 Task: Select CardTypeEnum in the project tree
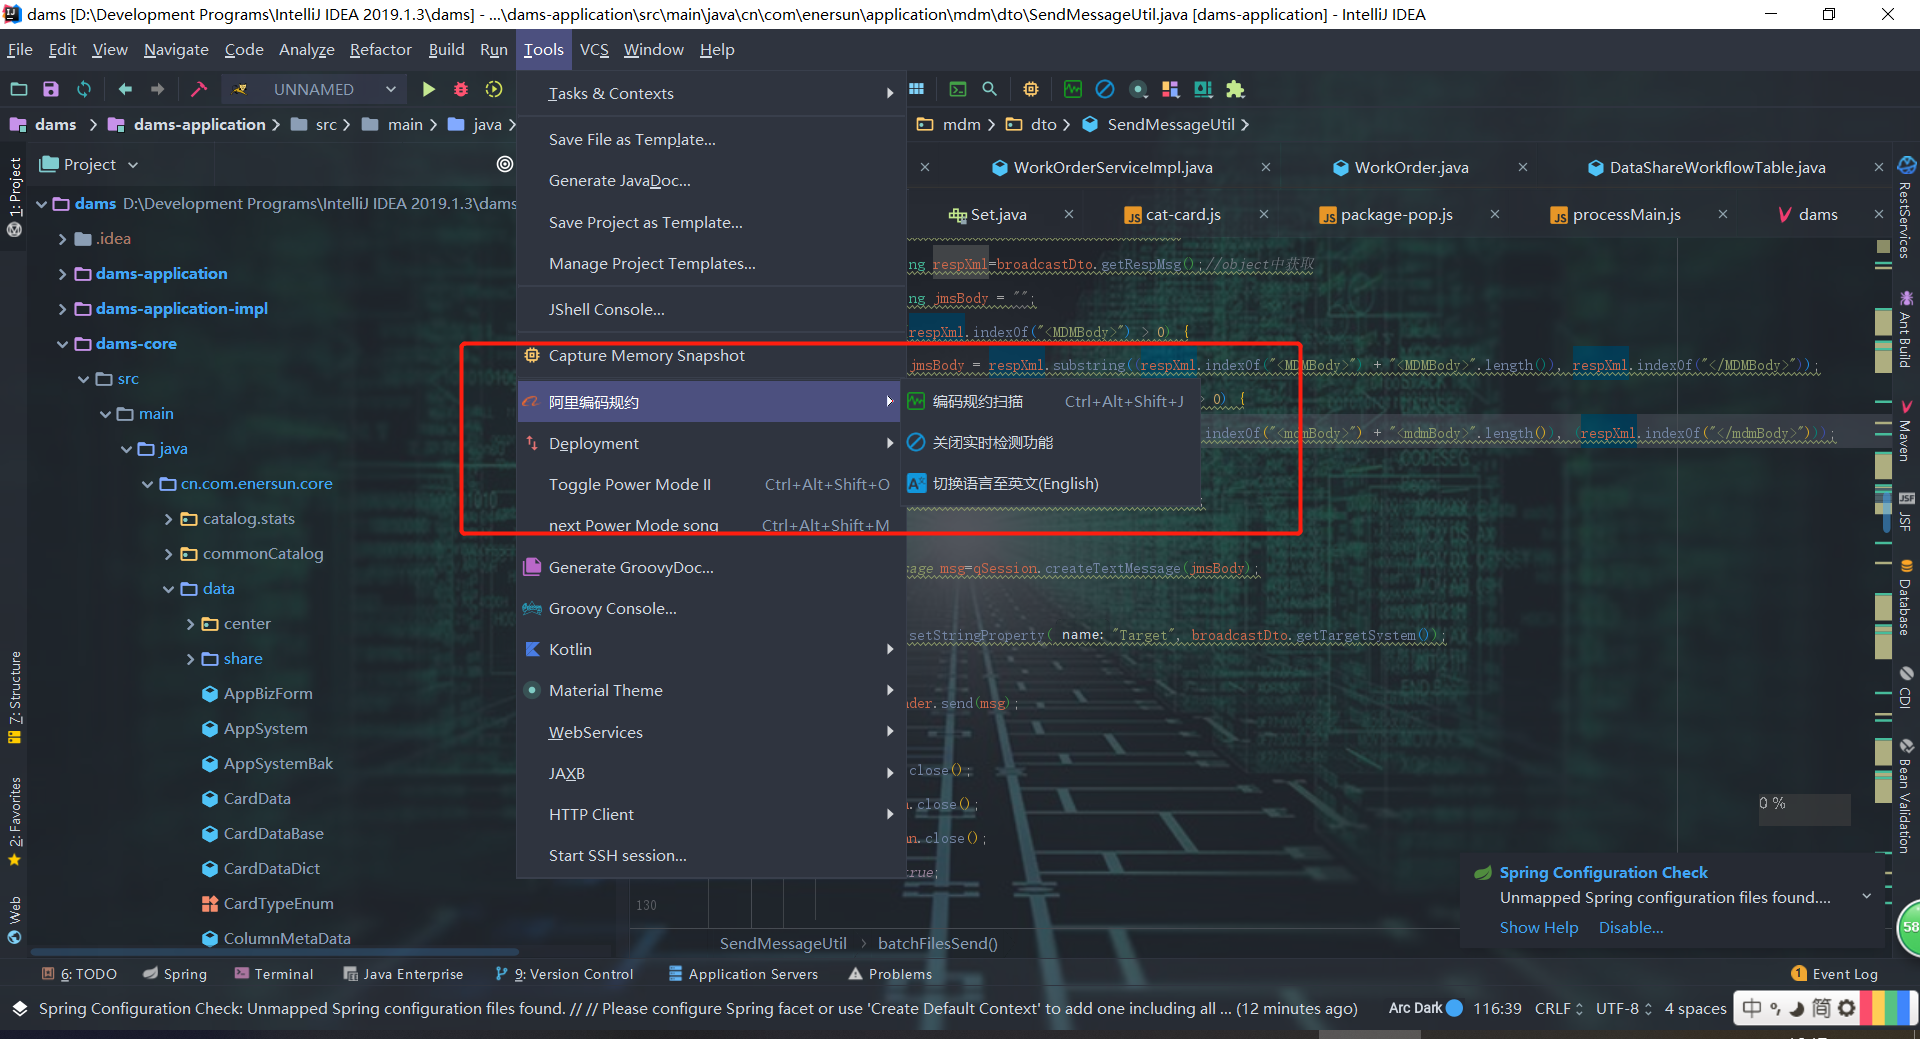(x=267, y=904)
